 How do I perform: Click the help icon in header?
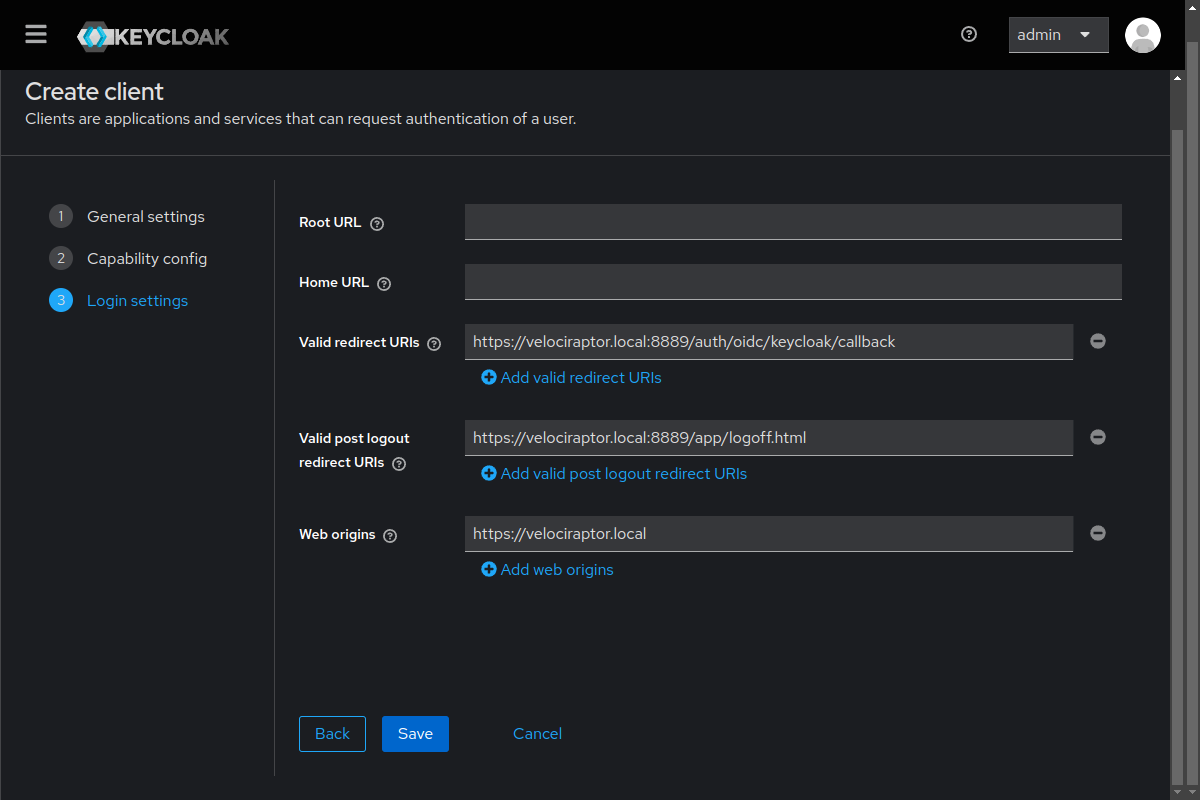(968, 34)
